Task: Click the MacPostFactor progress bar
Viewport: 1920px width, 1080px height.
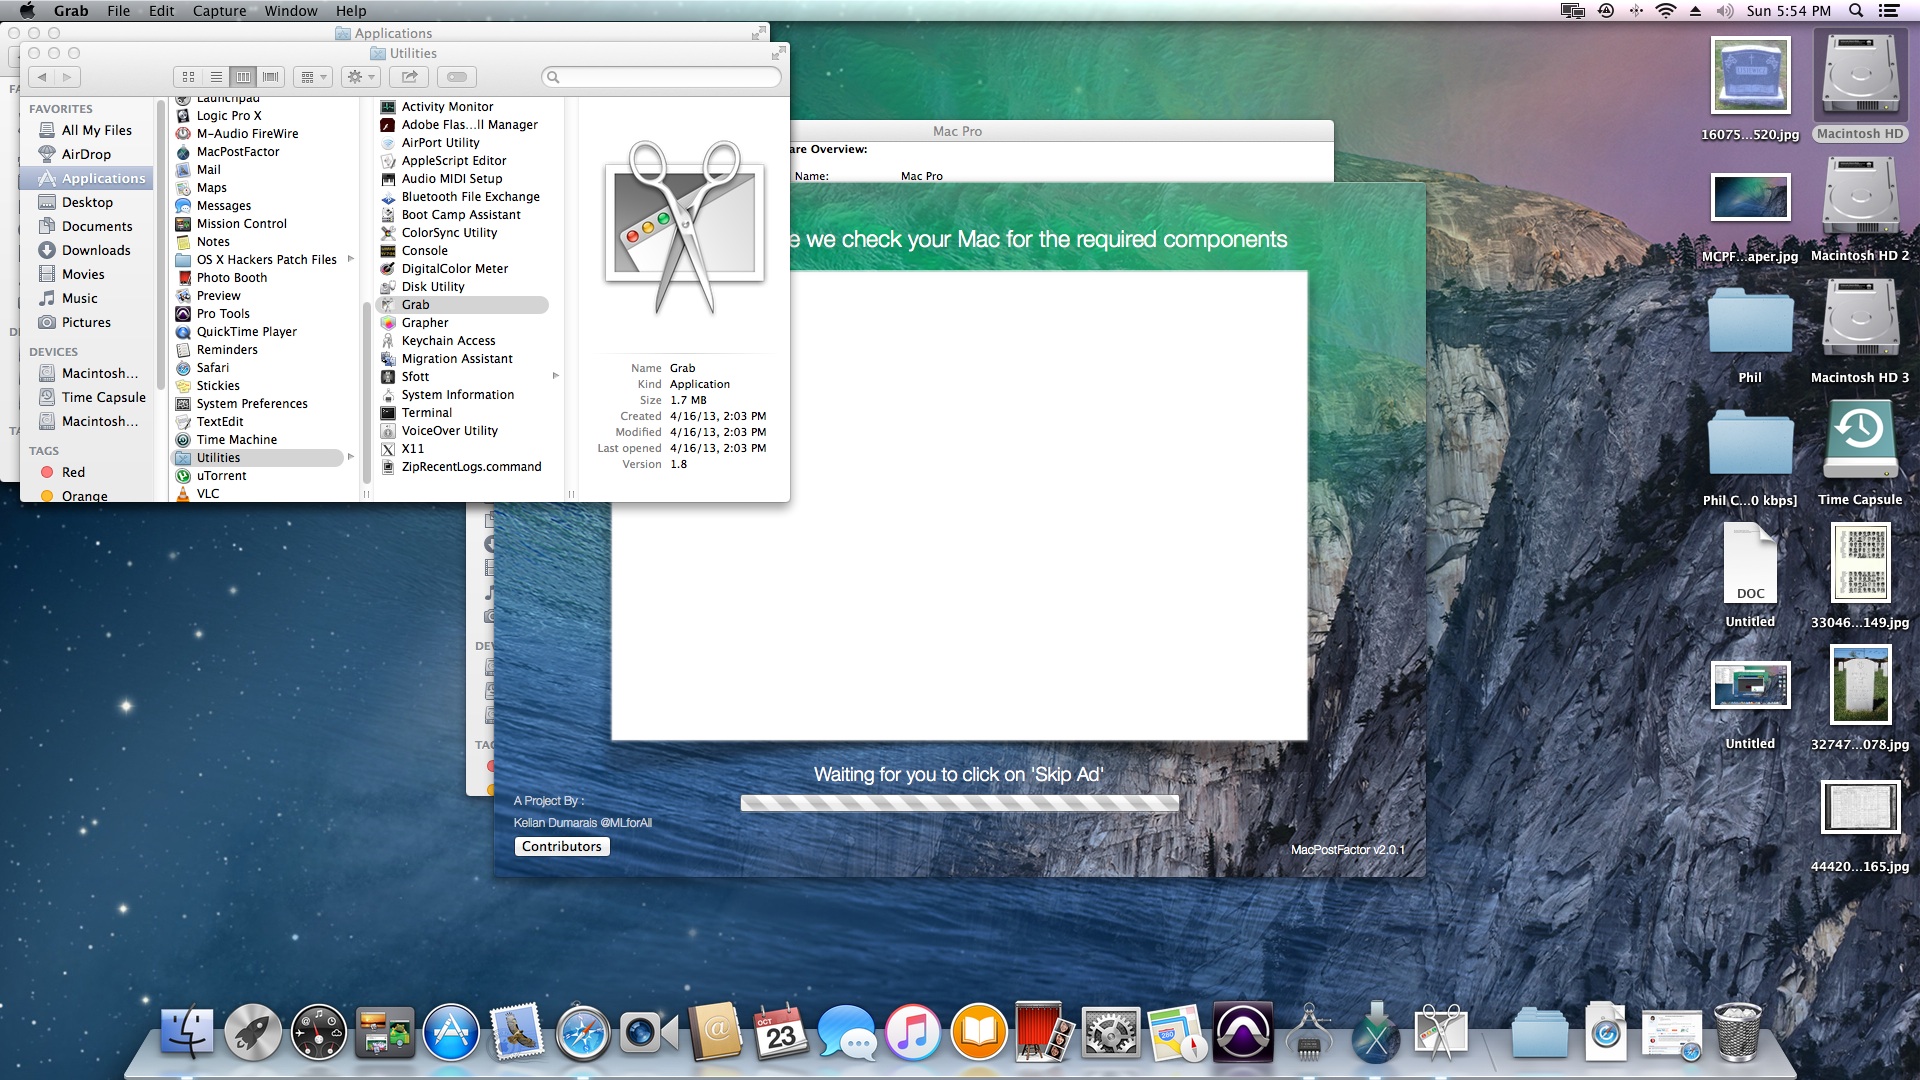Action: click(x=958, y=802)
